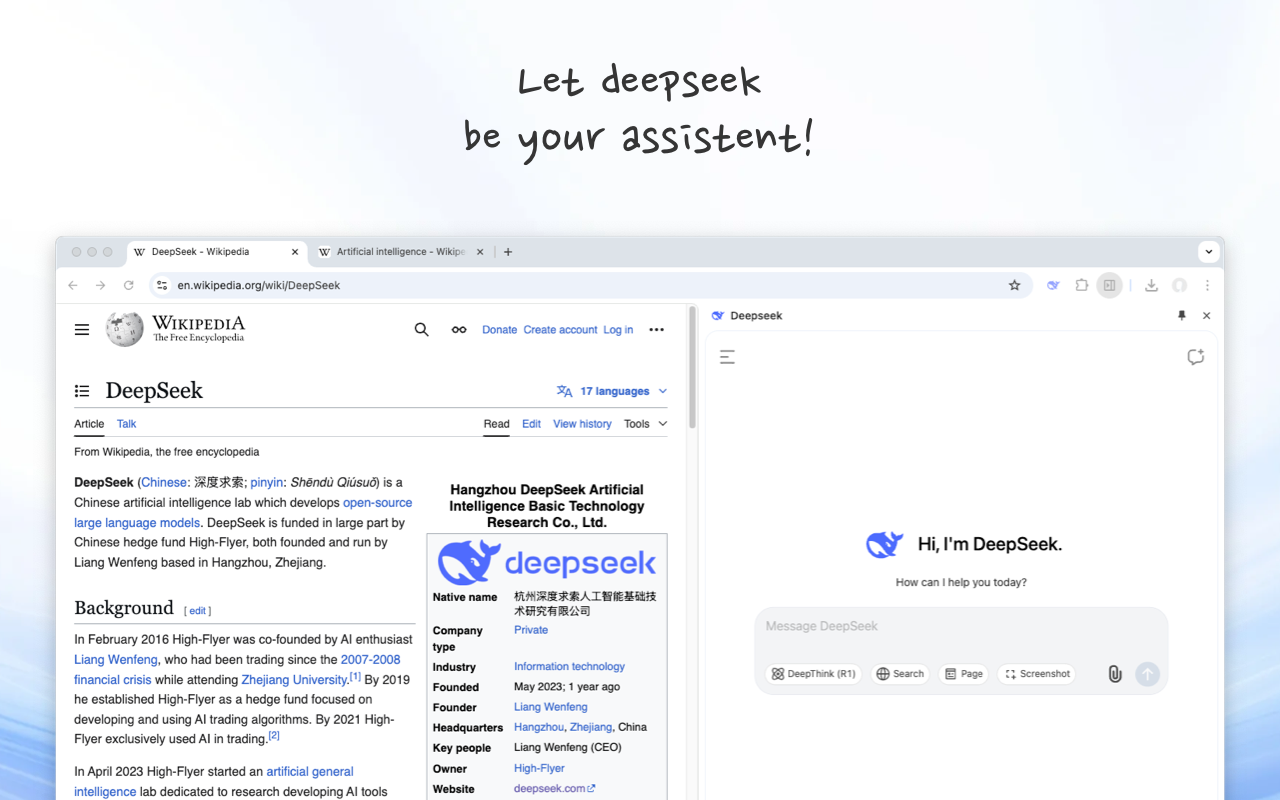Click the Wikipedia page scrollbar
Image resolution: width=1280 pixels, height=800 pixels.
pos(692,366)
